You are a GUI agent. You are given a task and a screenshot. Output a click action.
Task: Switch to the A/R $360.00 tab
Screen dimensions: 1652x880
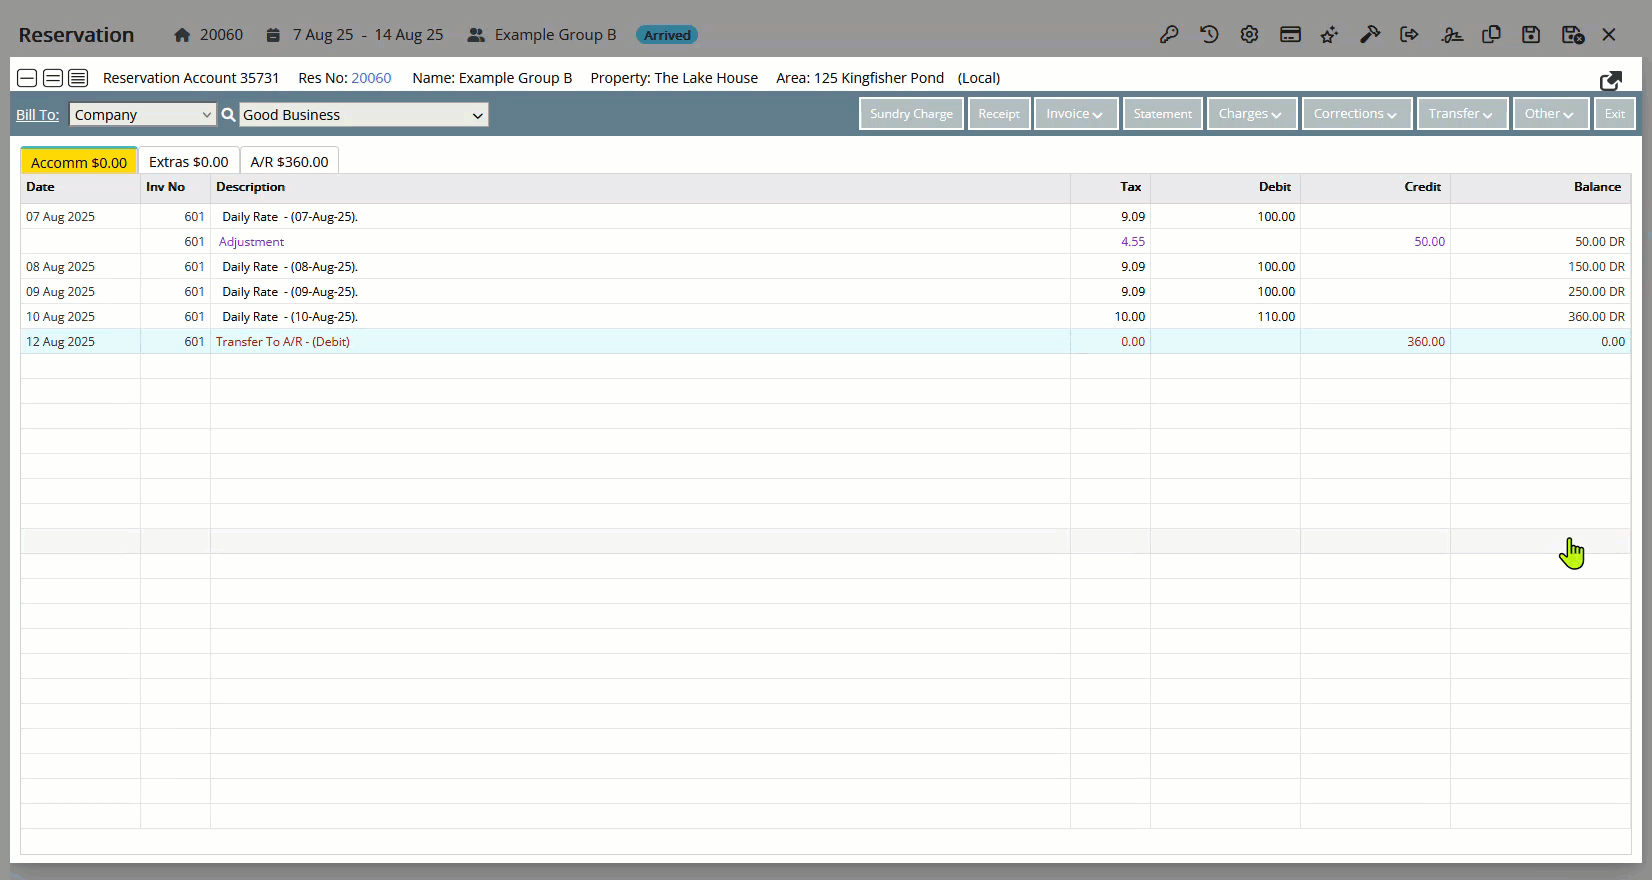289,161
